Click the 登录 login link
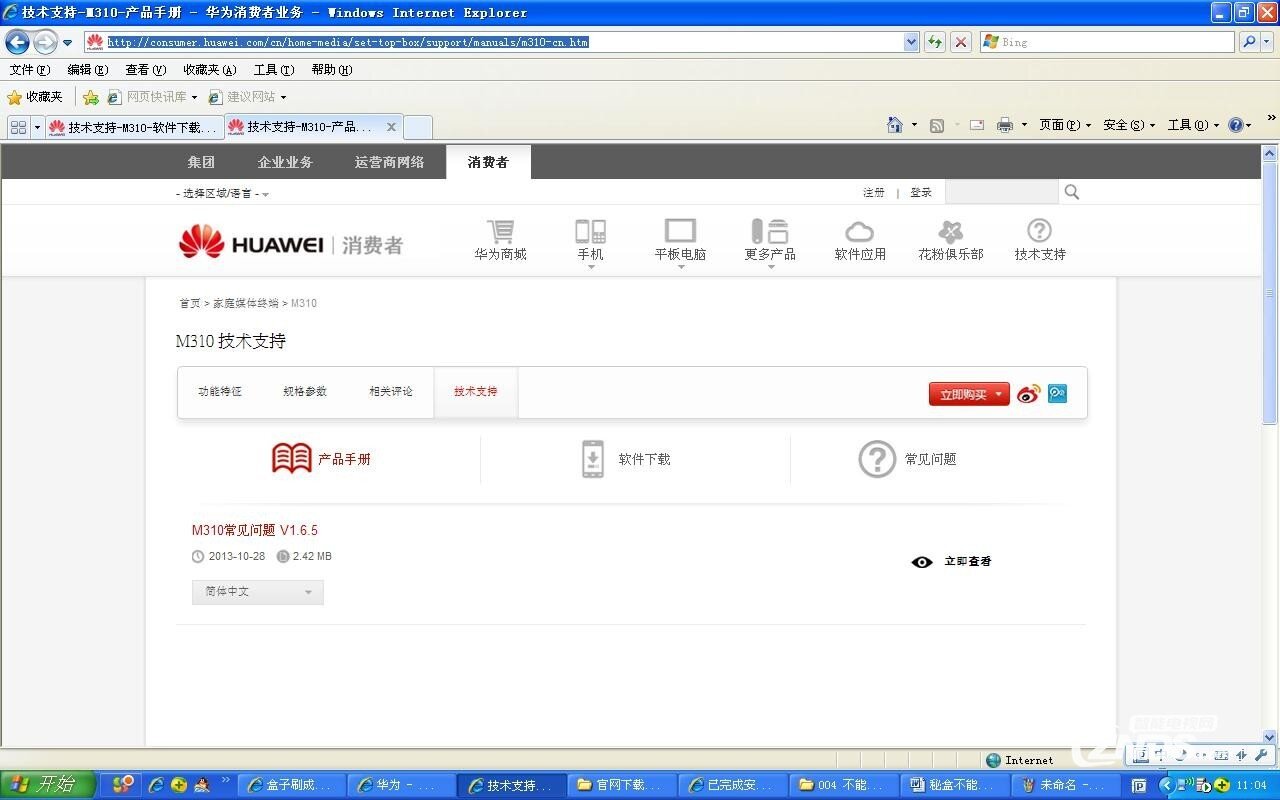The image size is (1280, 800). 921,192
